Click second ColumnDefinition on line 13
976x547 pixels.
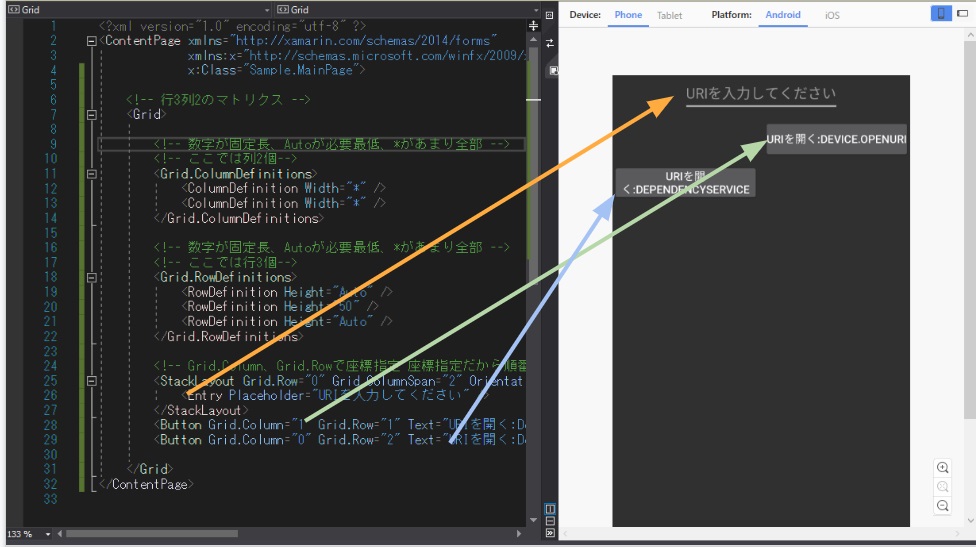[283, 203]
